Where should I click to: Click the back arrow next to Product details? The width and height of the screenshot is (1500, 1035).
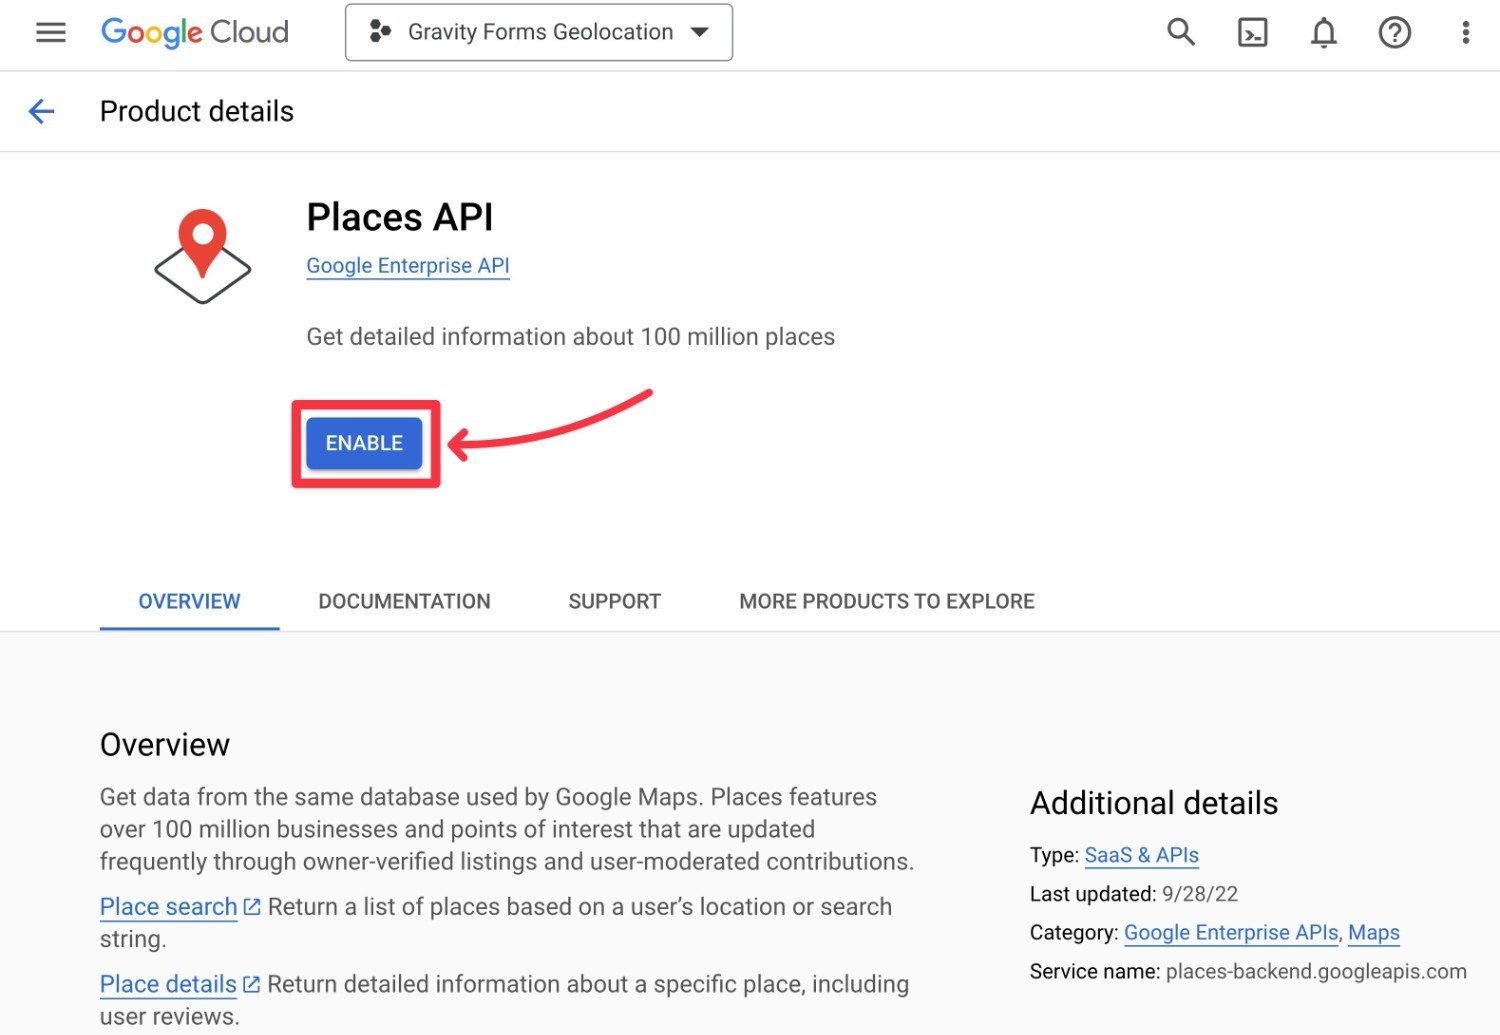click(41, 111)
